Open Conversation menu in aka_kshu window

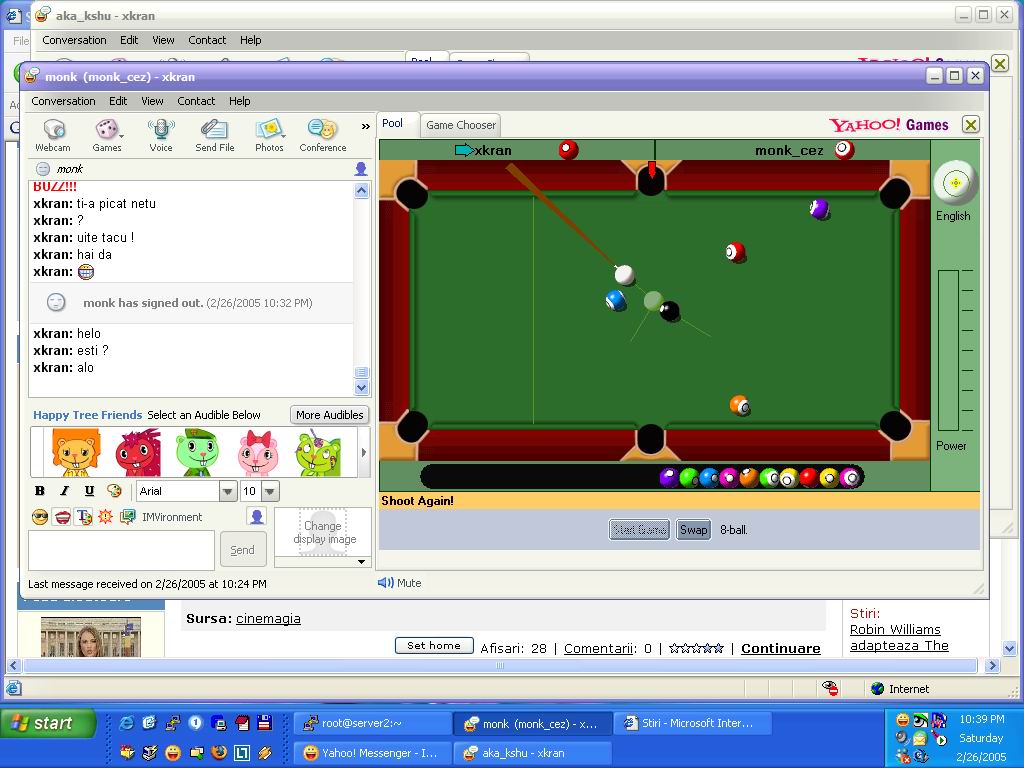(74, 40)
